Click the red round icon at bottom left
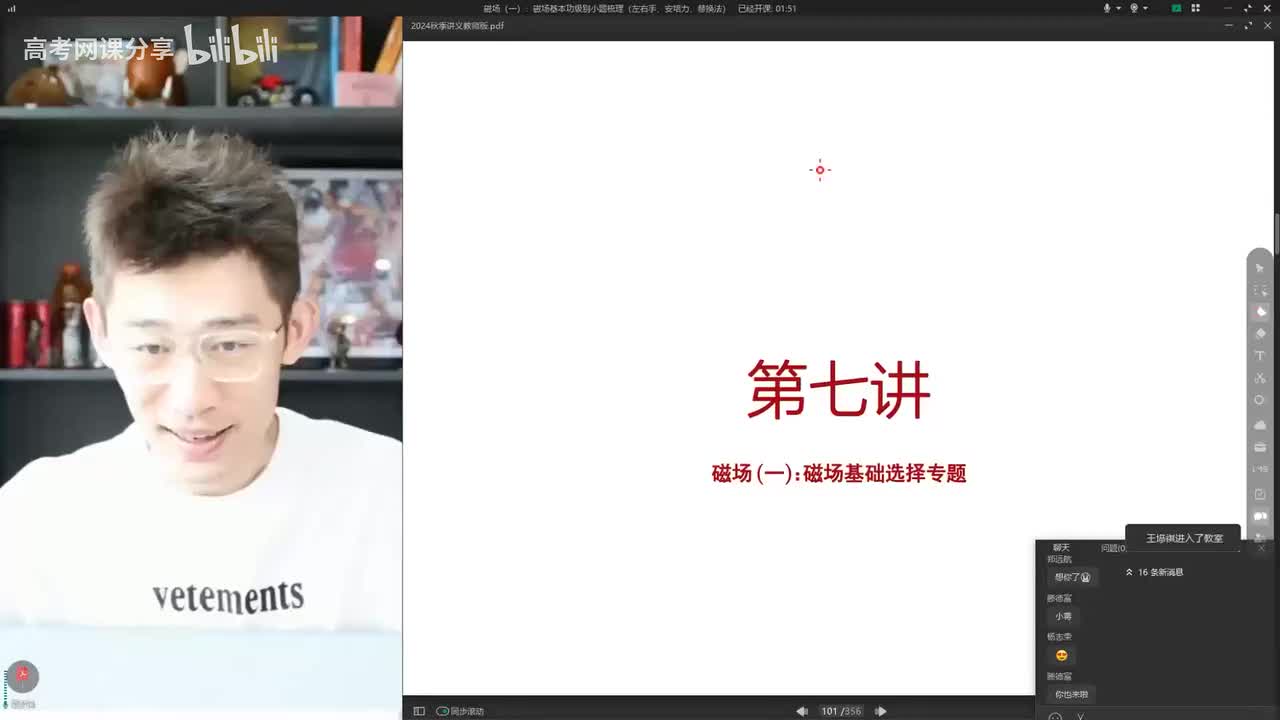This screenshot has height=720, width=1280. [22, 676]
